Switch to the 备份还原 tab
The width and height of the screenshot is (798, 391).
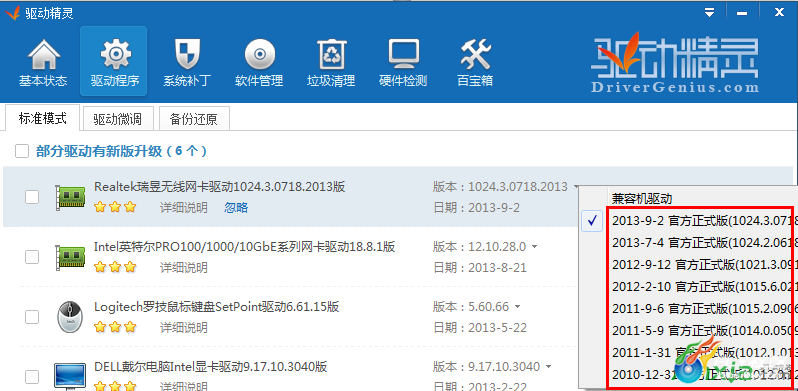(x=194, y=119)
